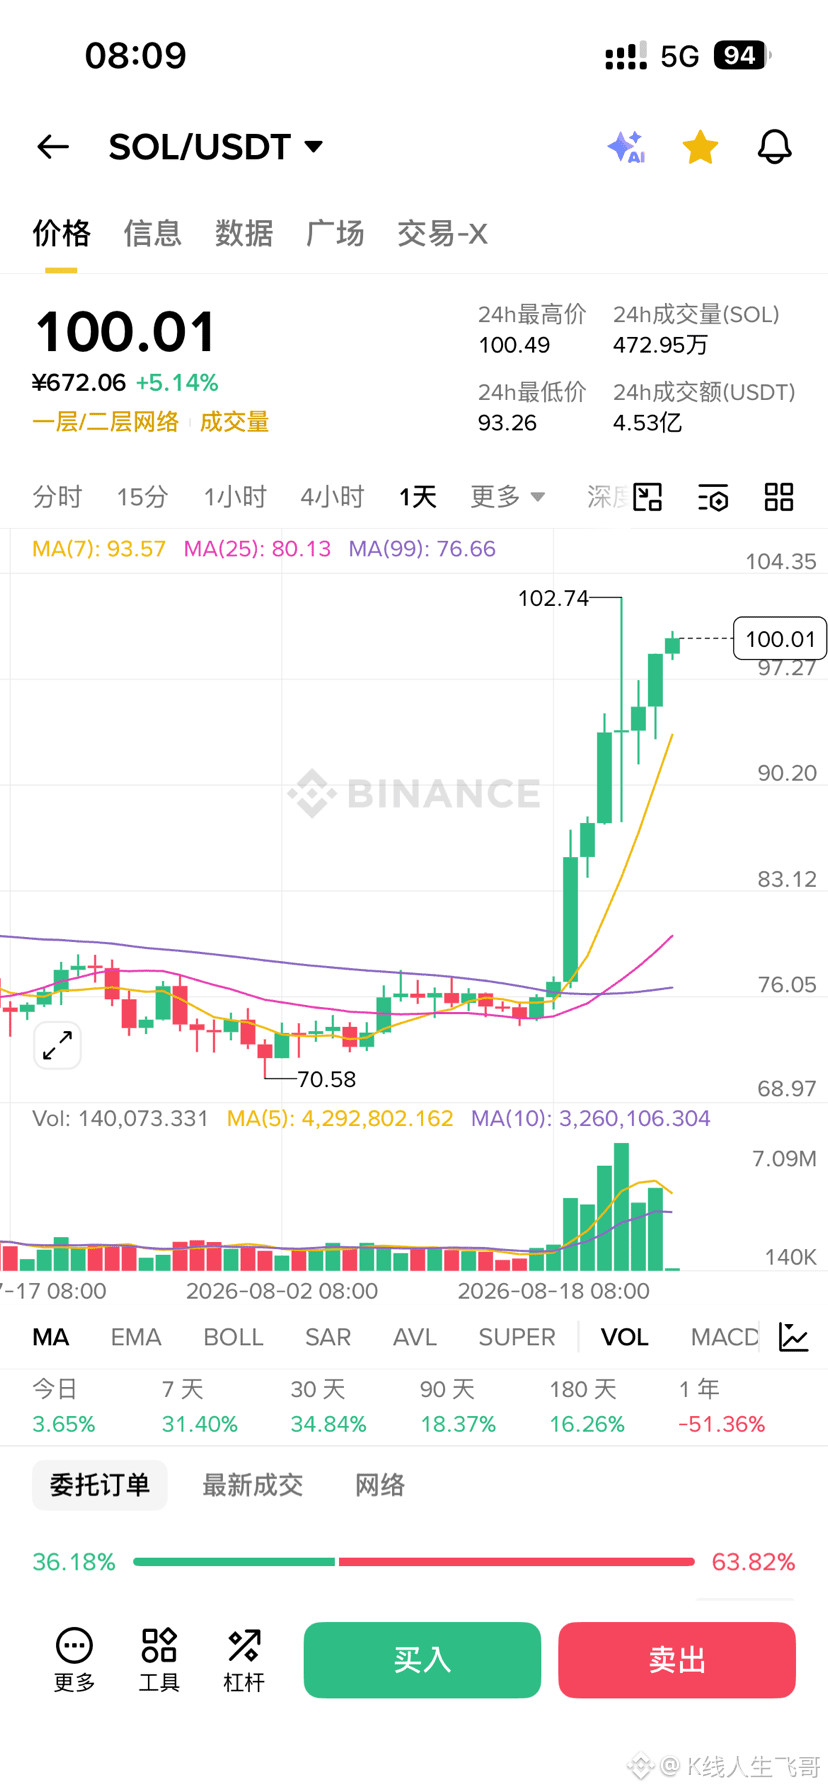The width and height of the screenshot is (828, 1792).
Task: Click the 70.58 low price marker
Action: tap(327, 1079)
